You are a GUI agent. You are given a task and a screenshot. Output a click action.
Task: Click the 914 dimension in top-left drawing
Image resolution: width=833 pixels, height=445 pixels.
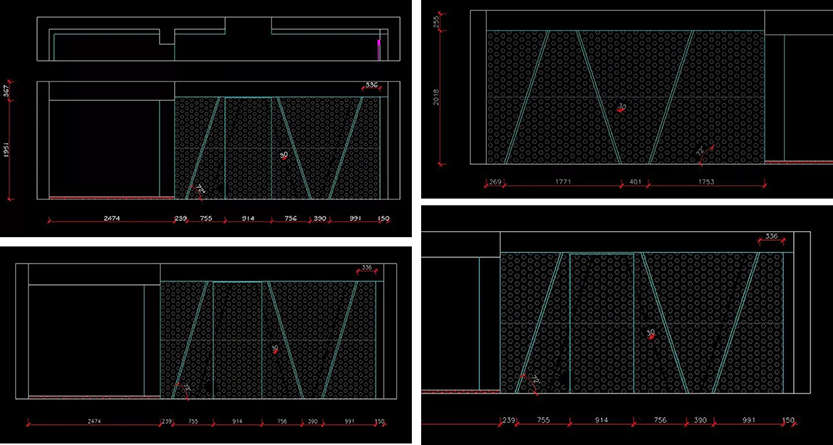248,217
